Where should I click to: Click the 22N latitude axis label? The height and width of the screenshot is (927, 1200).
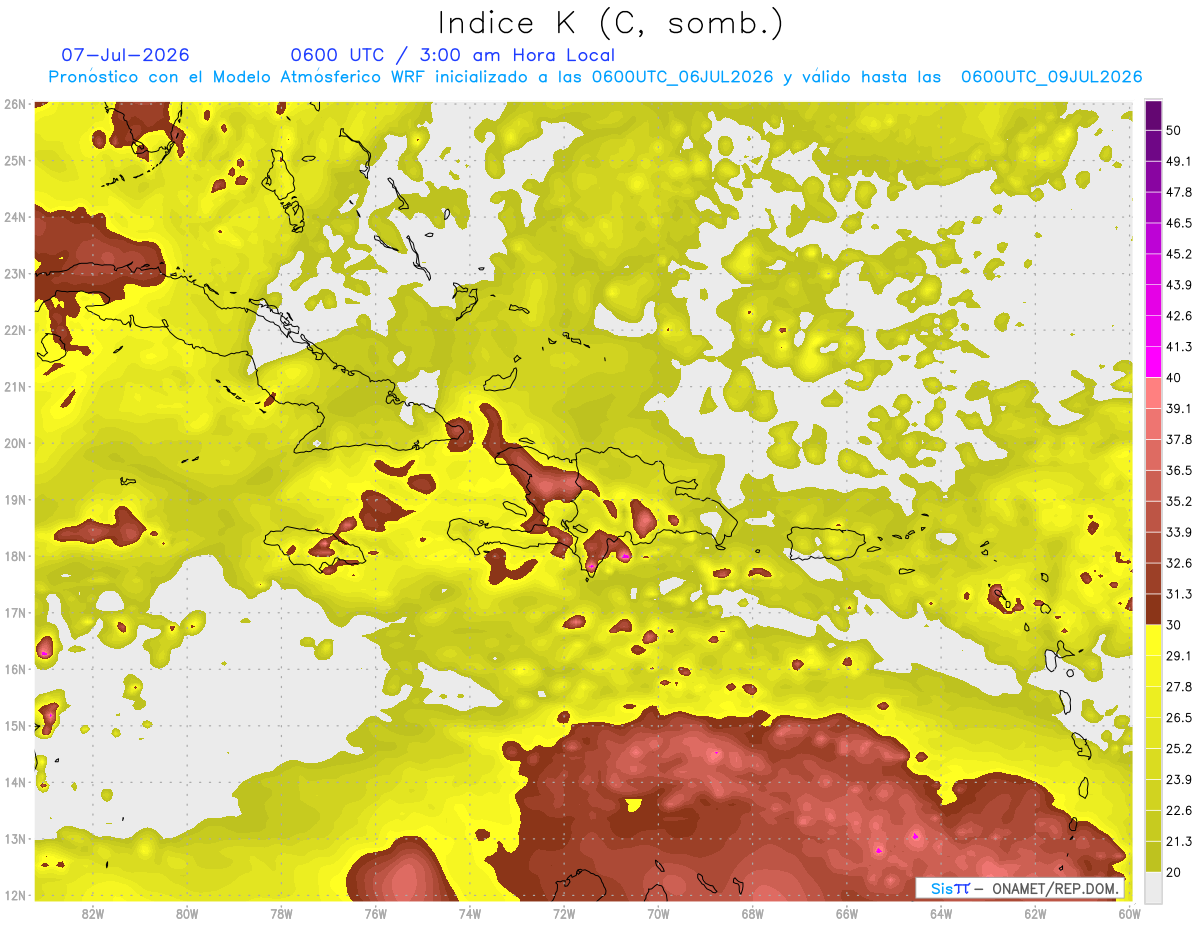click(15, 330)
